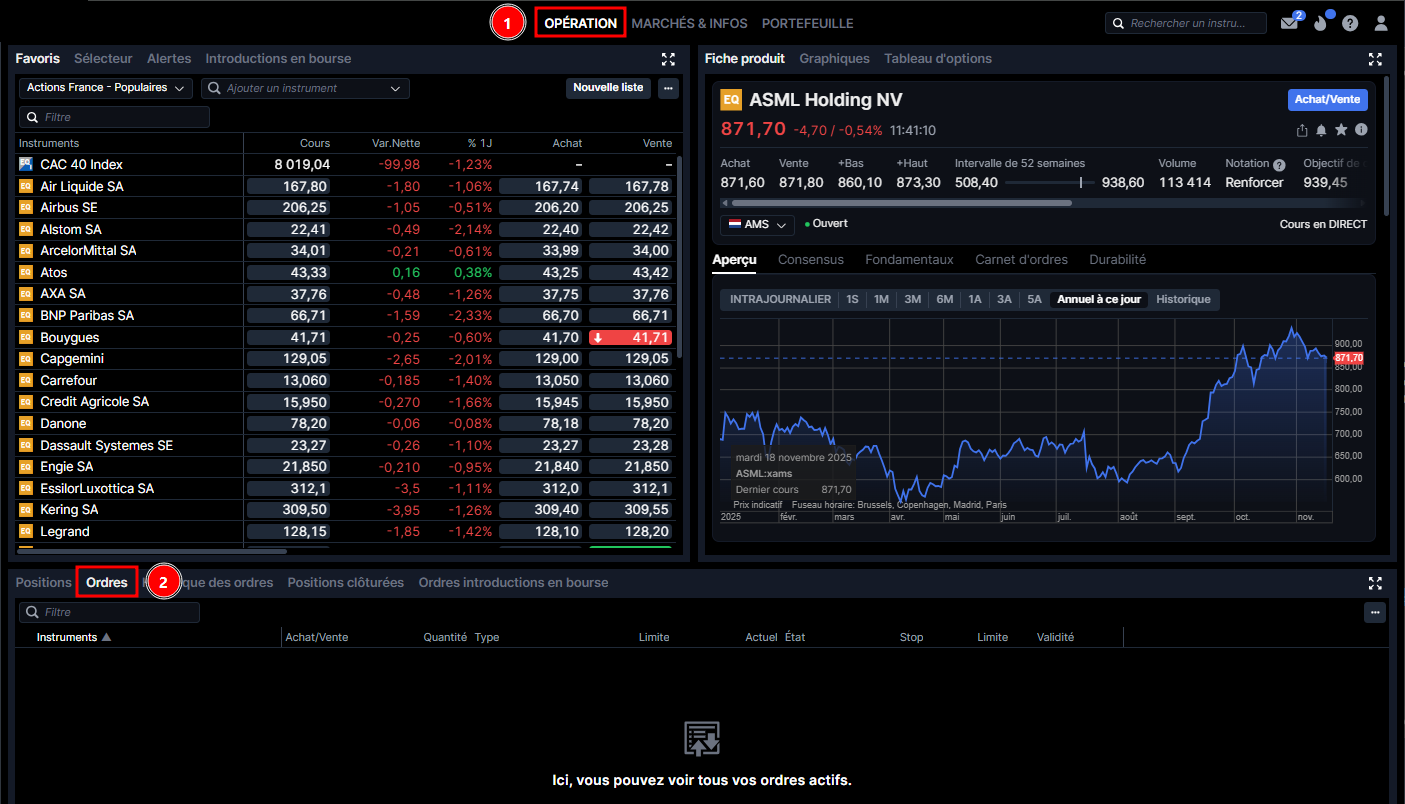Open the help question mark icon

coord(1350,23)
